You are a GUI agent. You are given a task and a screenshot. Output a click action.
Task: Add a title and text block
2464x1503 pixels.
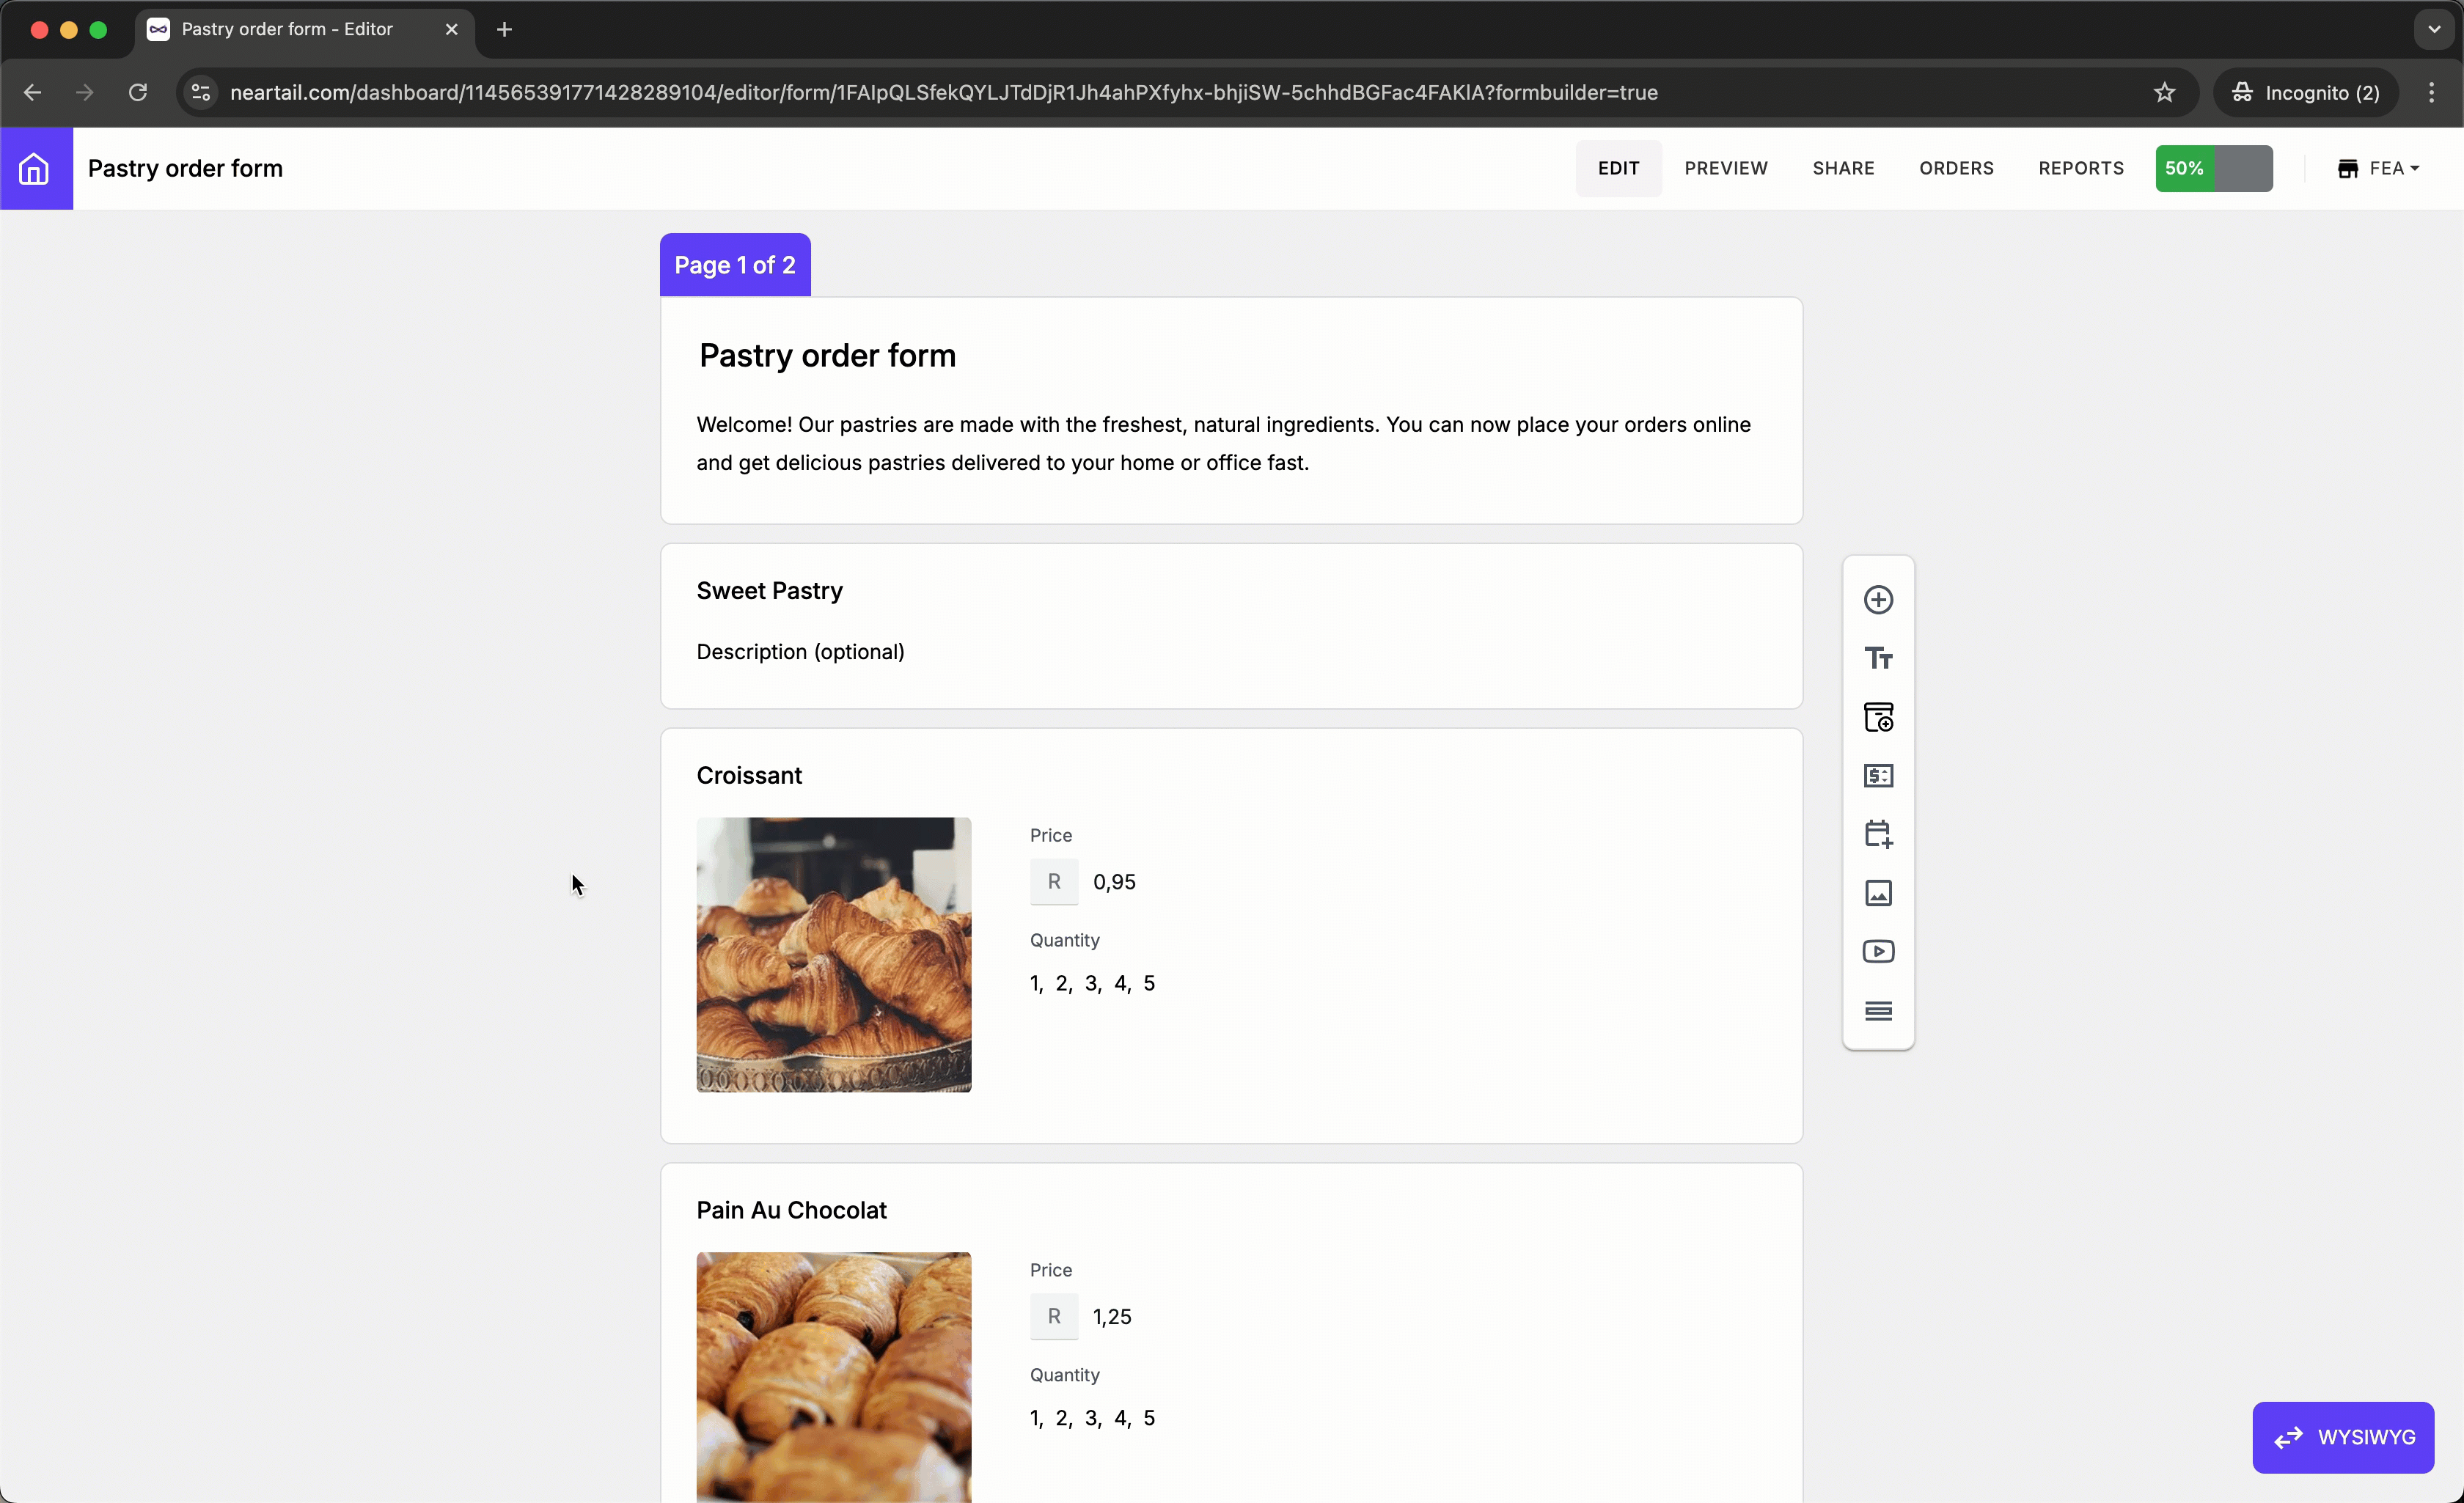(x=1878, y=659)
